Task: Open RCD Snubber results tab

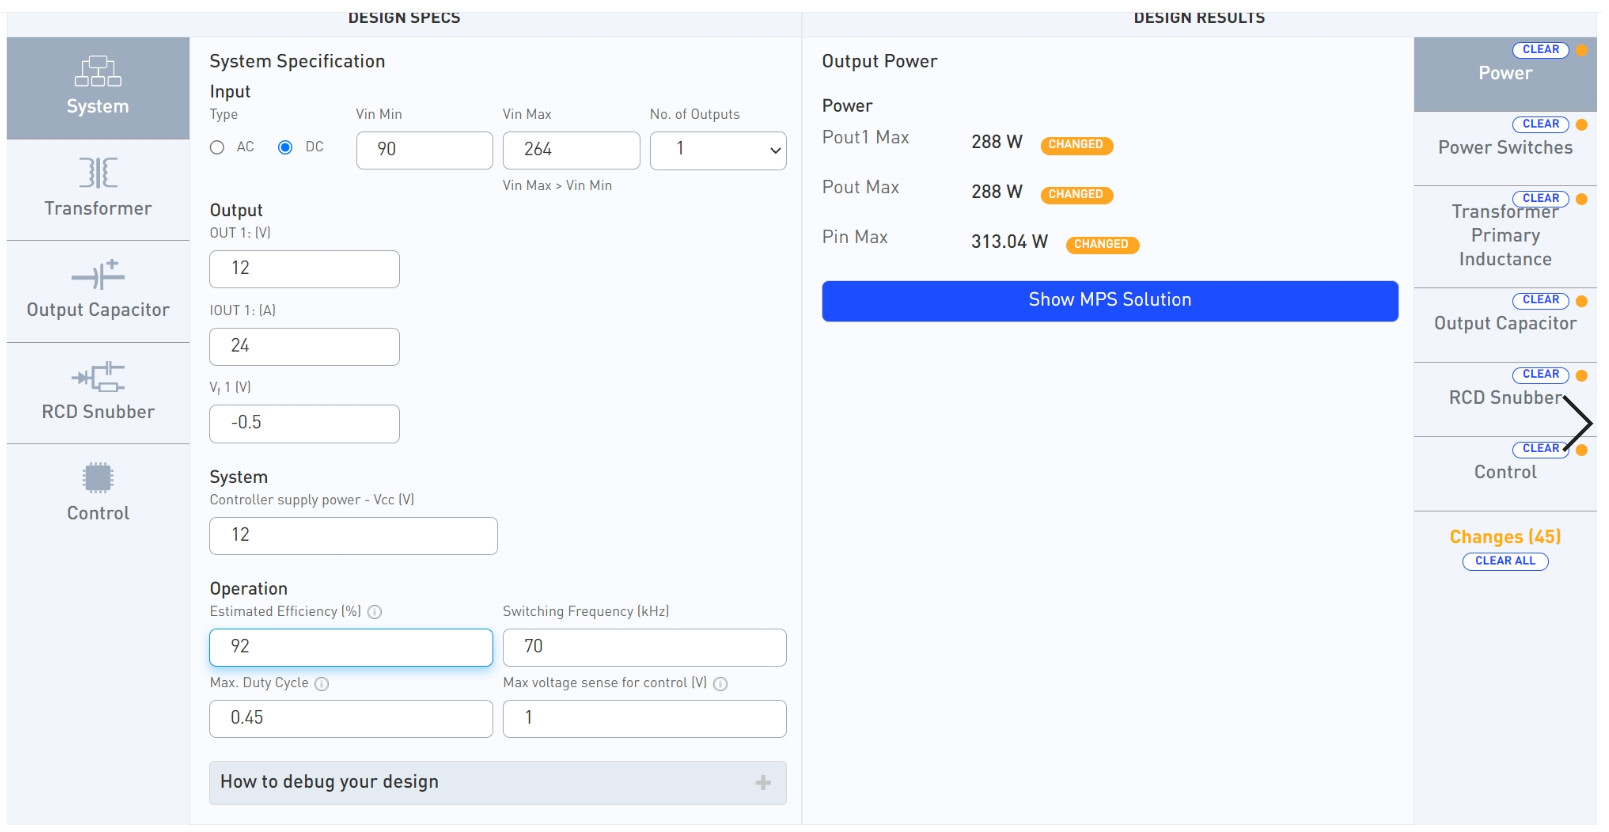Action: (1505, 398)
